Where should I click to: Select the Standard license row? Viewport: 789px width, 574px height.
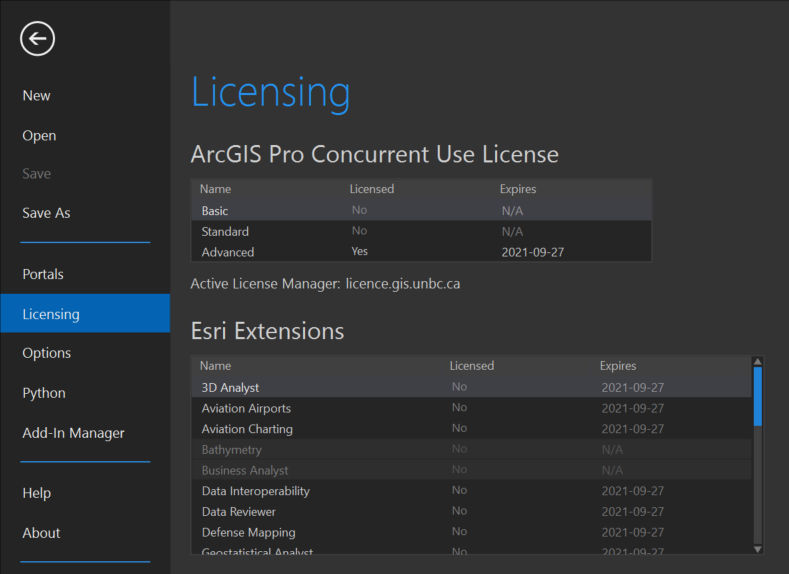tap(421, 231)
